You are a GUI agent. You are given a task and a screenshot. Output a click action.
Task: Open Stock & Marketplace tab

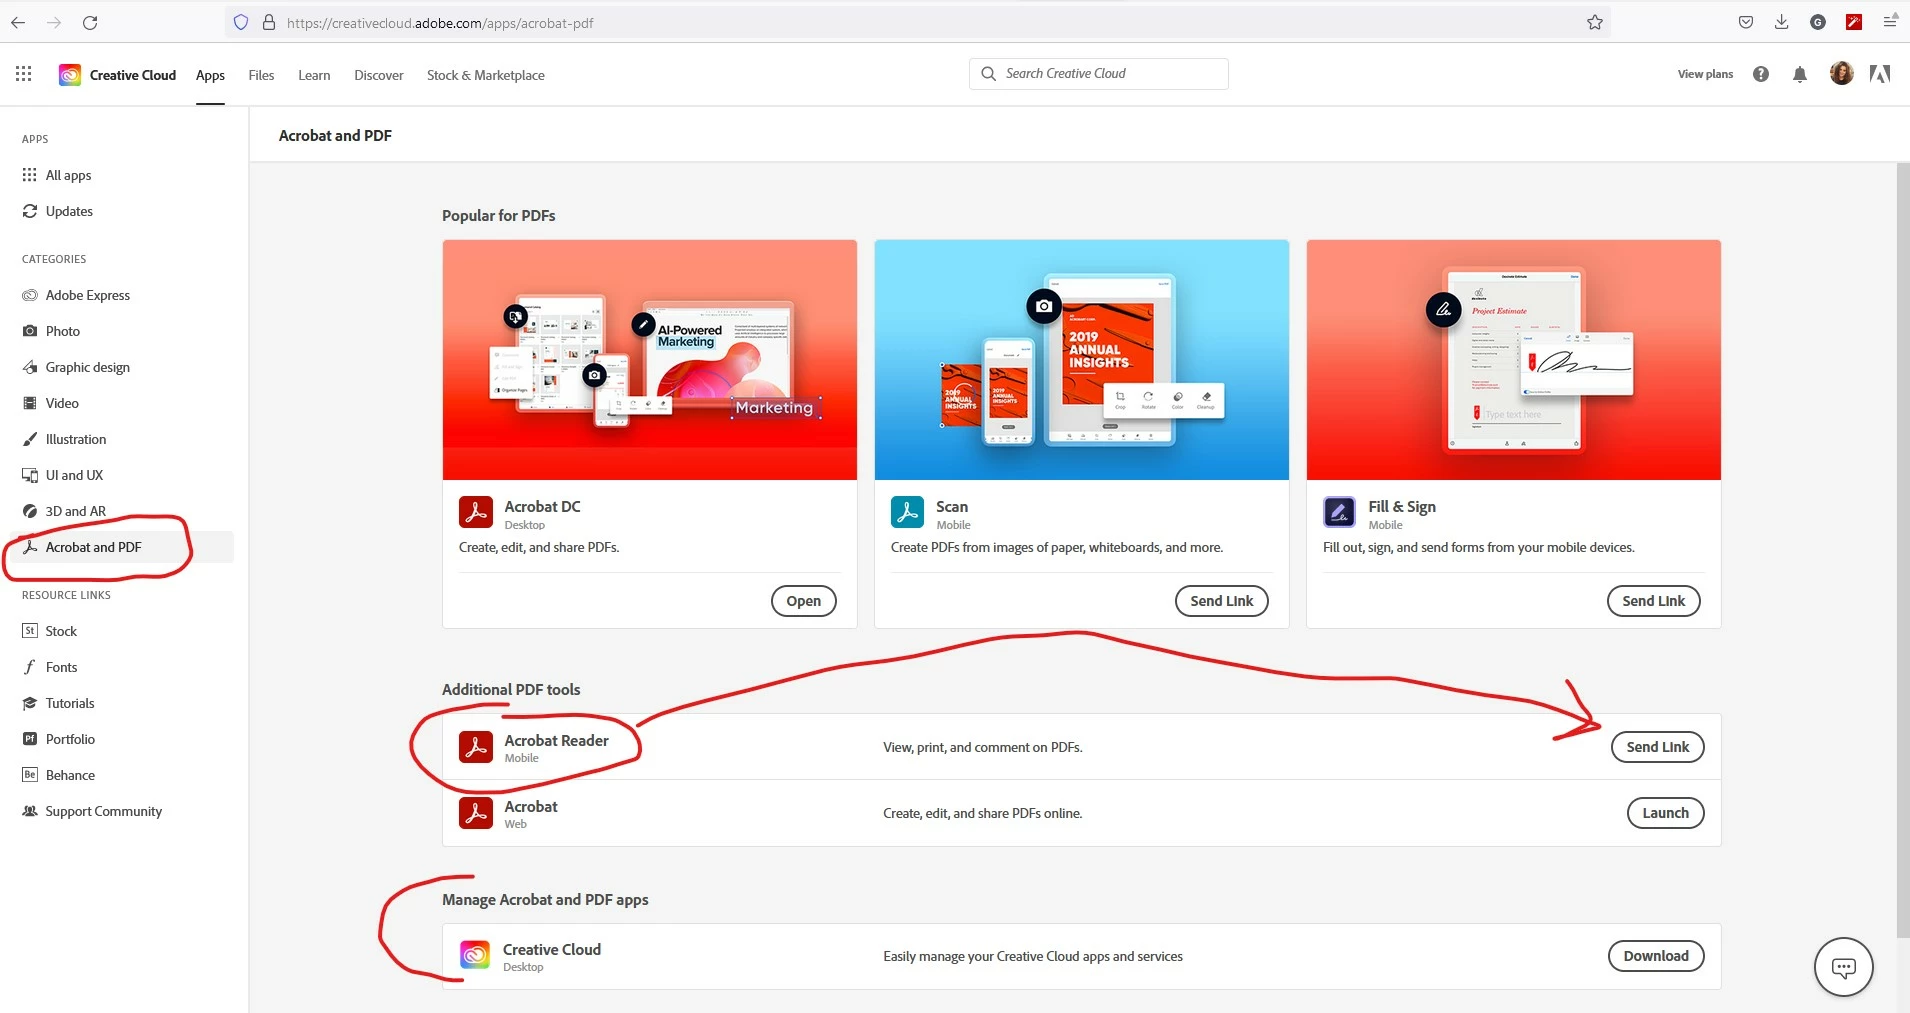pos(486,75)
